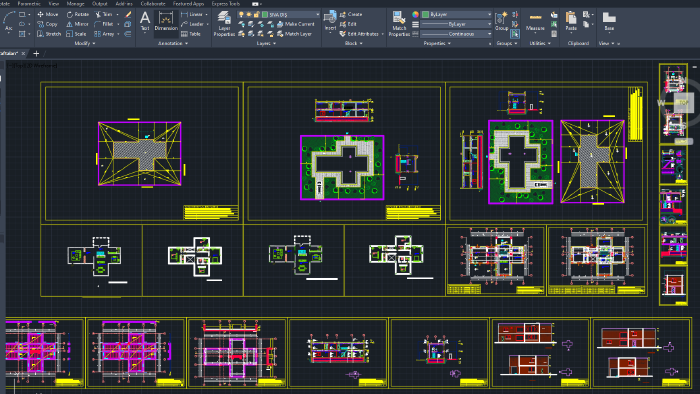Open the Collaborate ribbon tab
The height and width of the screenshot is (394, 700).
tap(153, 4)
